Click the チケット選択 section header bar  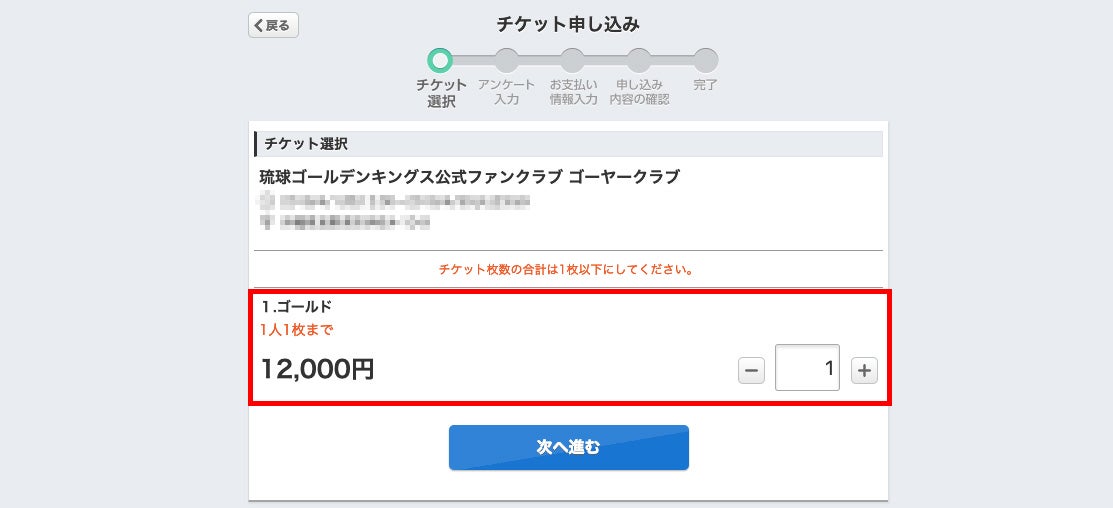[x=569, y=144]
